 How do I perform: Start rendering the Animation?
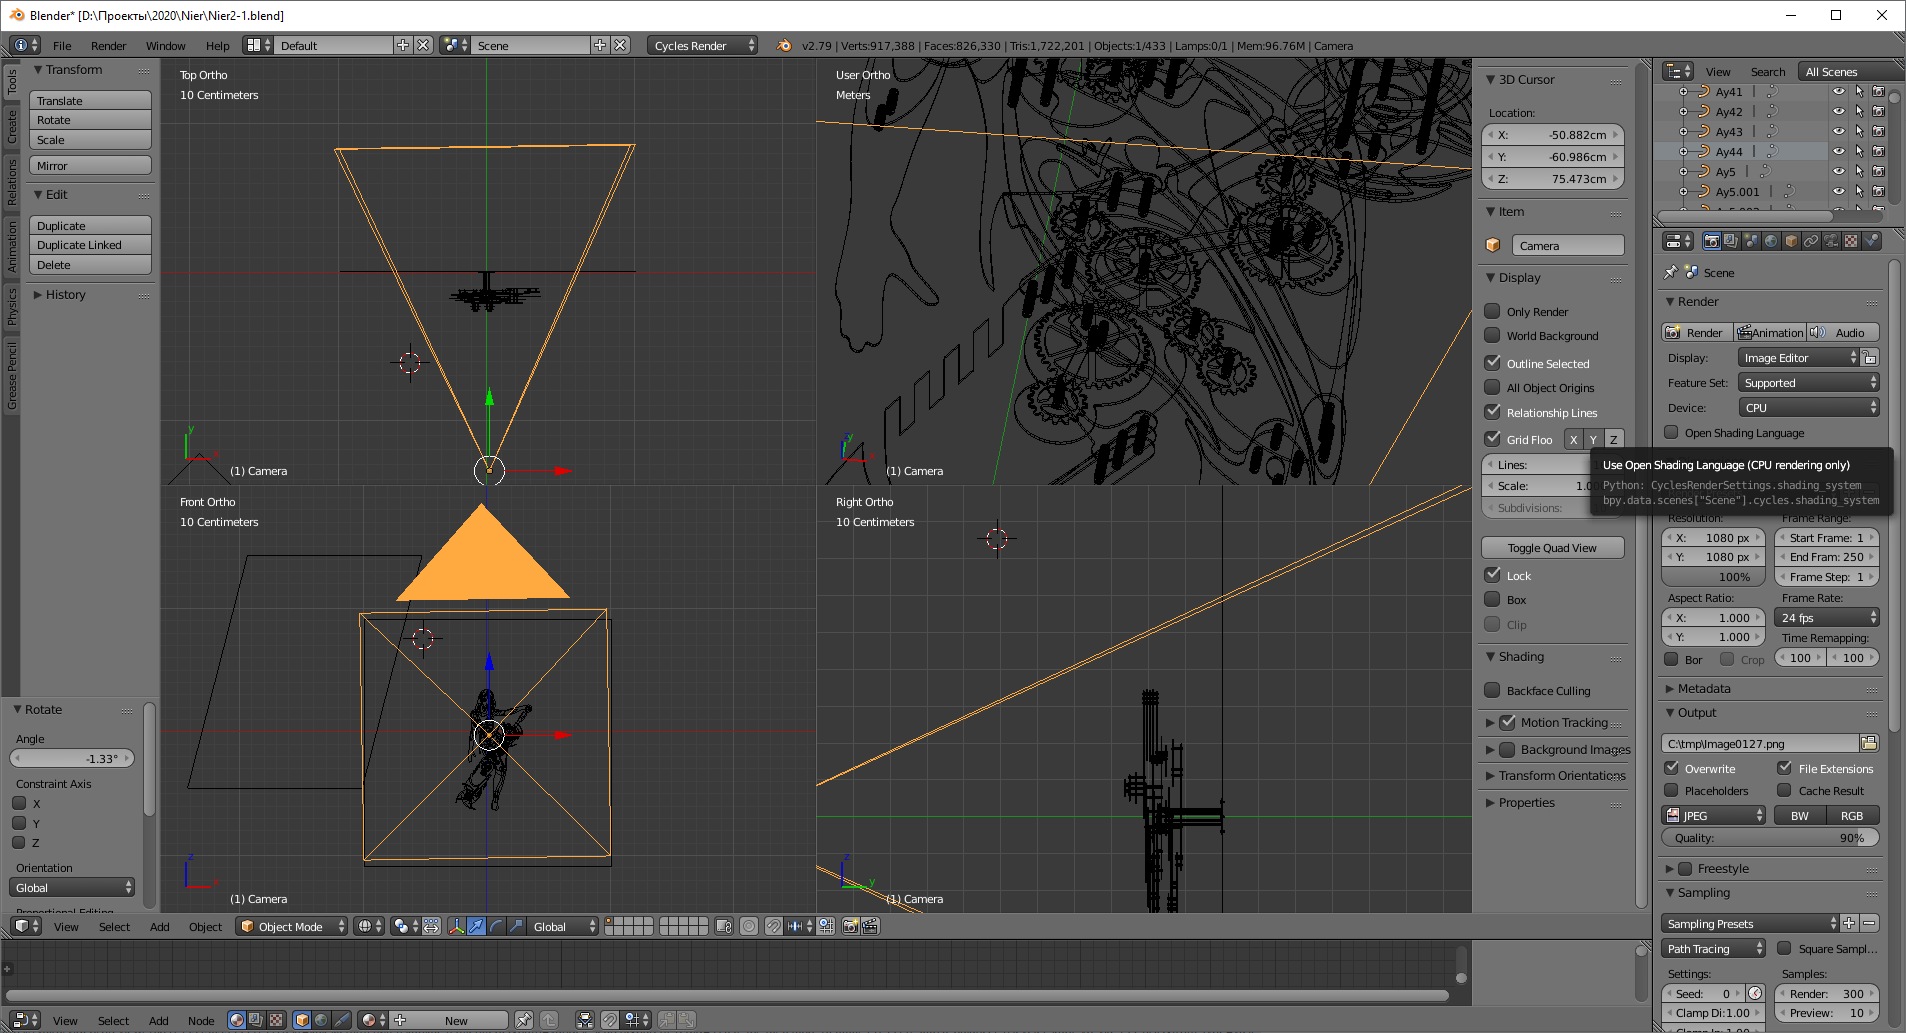point(1769,332)
